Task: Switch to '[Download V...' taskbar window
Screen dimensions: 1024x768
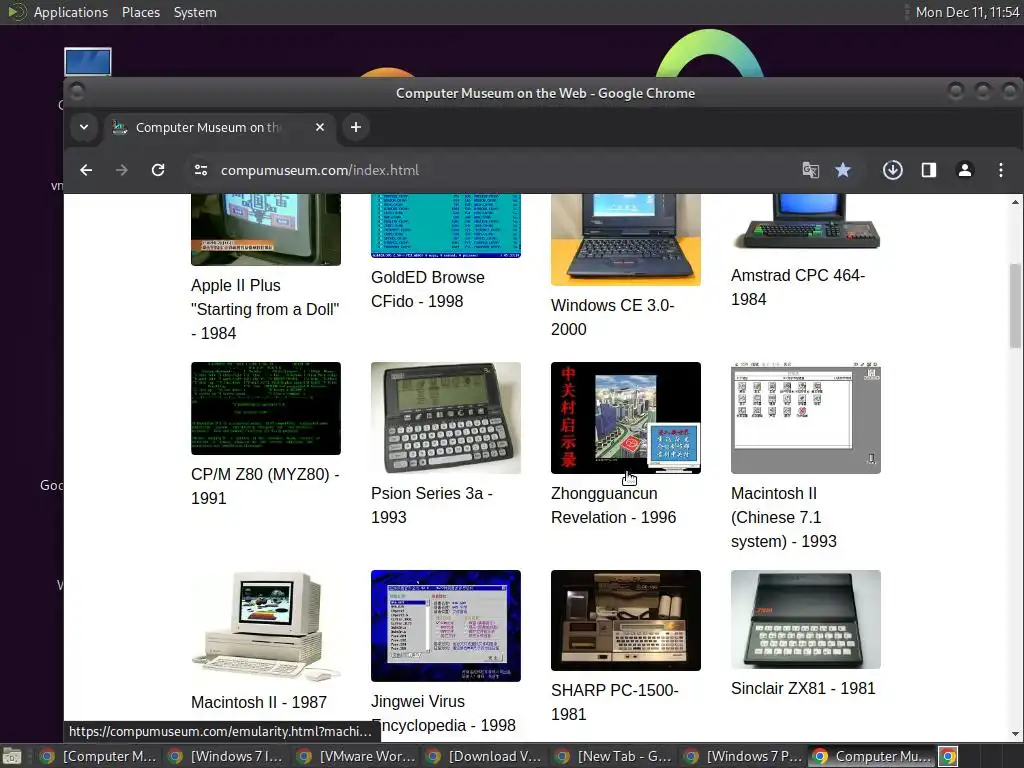Action: [485, 756]
